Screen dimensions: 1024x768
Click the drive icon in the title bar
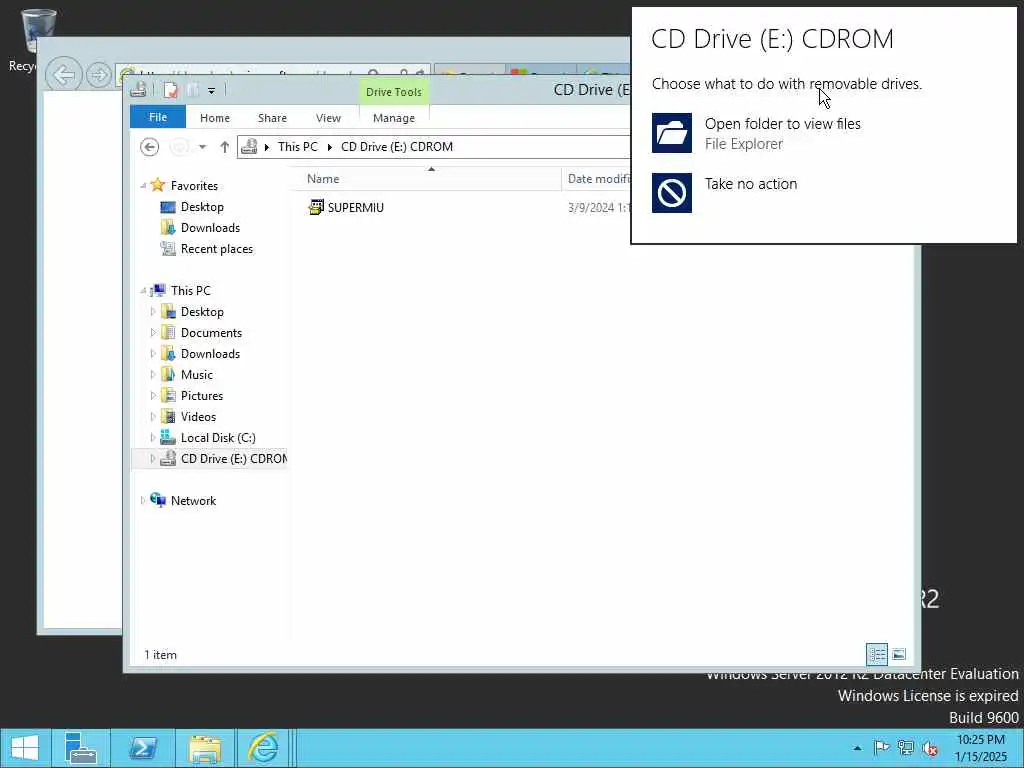138,90
